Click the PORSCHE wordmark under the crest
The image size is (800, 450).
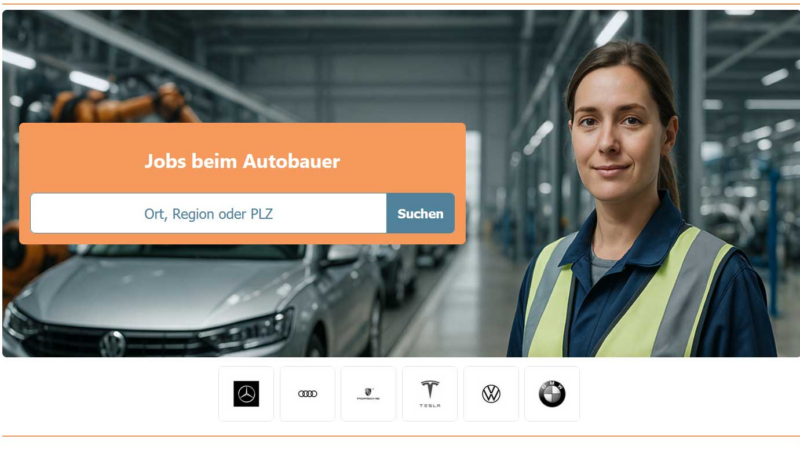point(368,398)
